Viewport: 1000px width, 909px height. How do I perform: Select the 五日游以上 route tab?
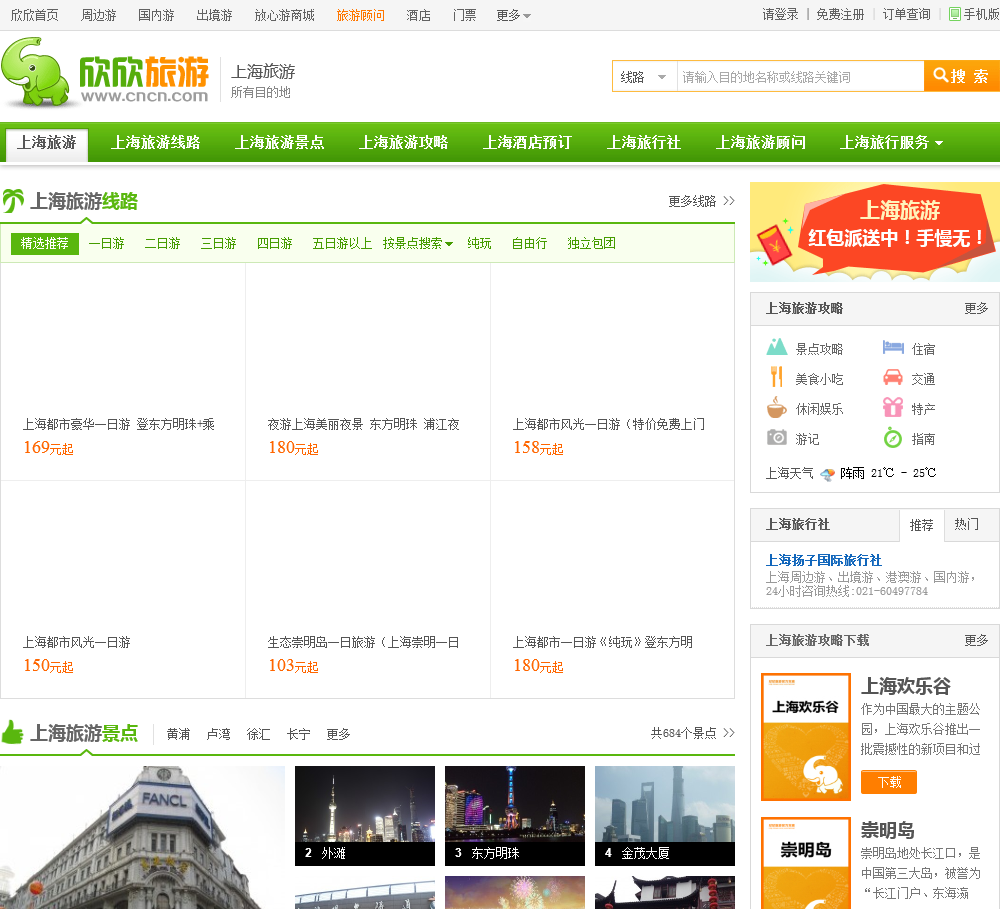point(342,243)
